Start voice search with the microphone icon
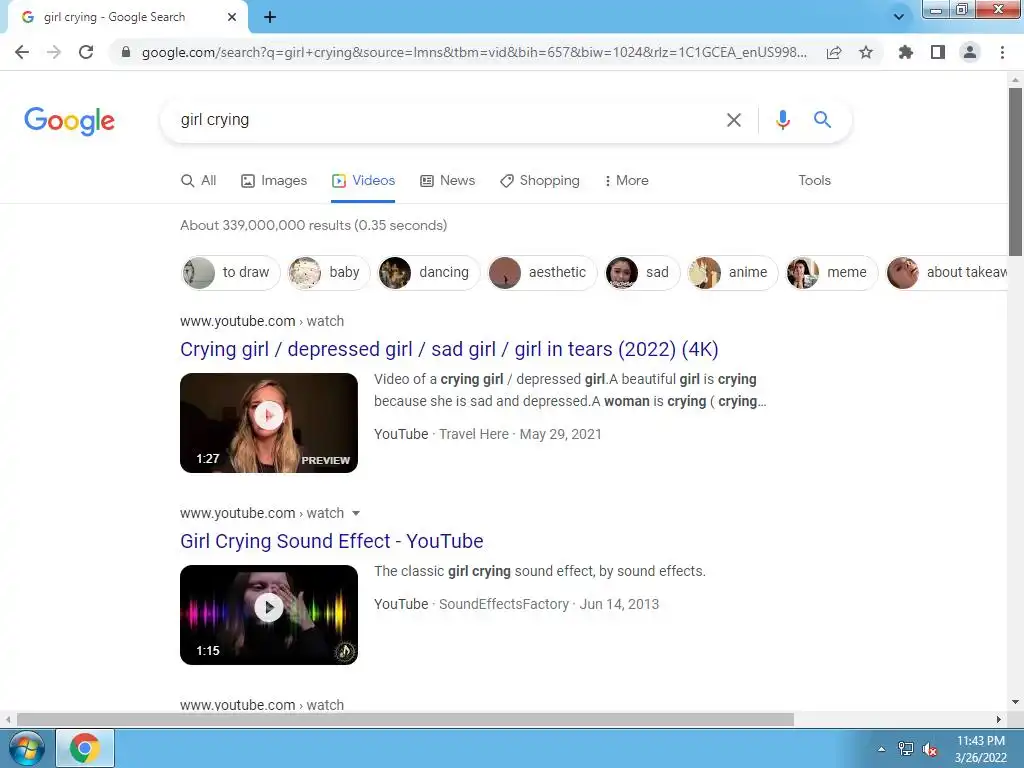 782,120
